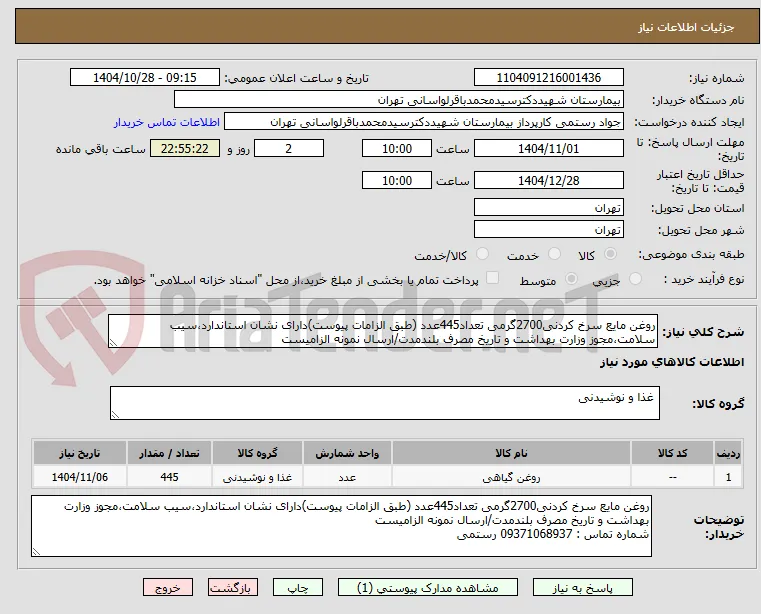Click the remaining time field 22:55:22
The width and height of the screenshot is (761, 614).
tap(185, 148)
